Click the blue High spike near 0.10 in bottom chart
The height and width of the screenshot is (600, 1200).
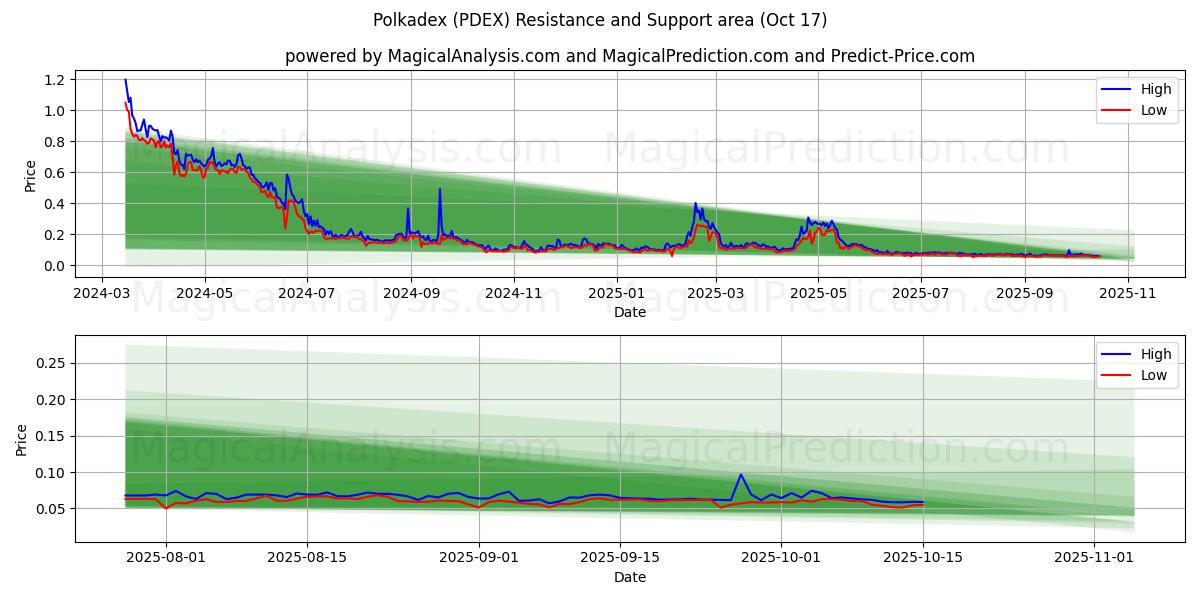[x=740, y=475]
